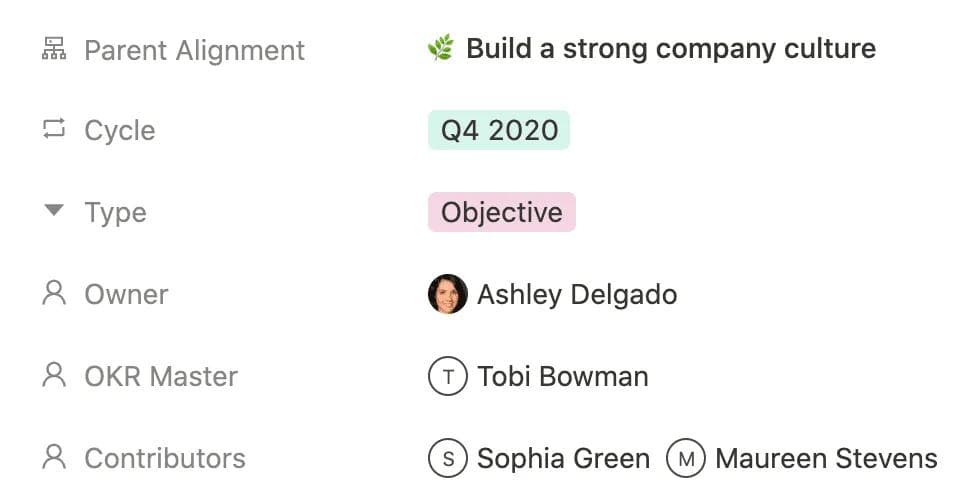Click the Parent Alignment hierarchy icon
The image size is (978, 502).
(x=53, y=49)
